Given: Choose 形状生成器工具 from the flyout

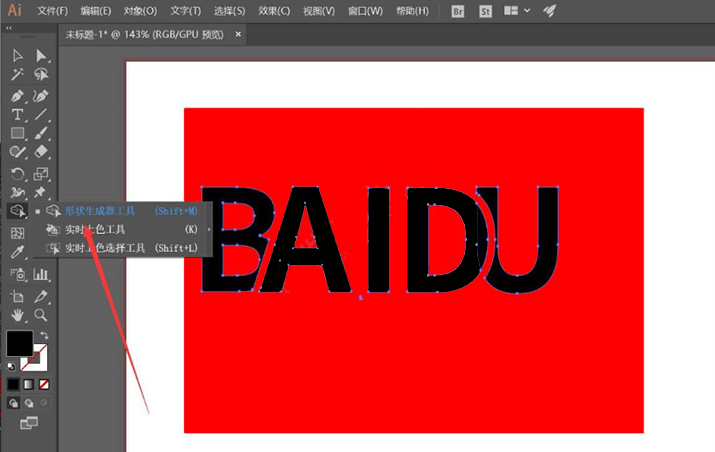Looking at the screenshot, I should 121,211.
